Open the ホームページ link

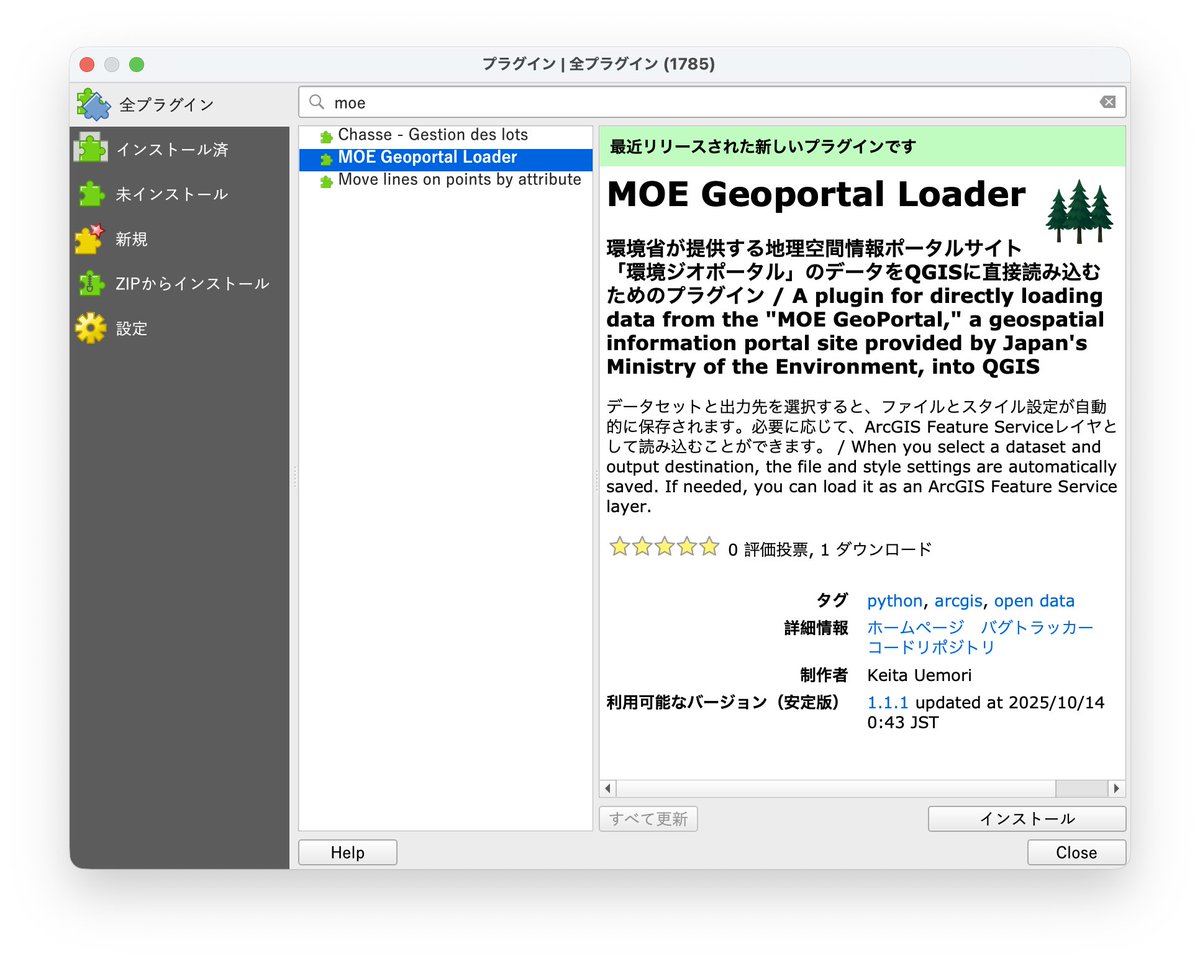(x=917, y=627)
